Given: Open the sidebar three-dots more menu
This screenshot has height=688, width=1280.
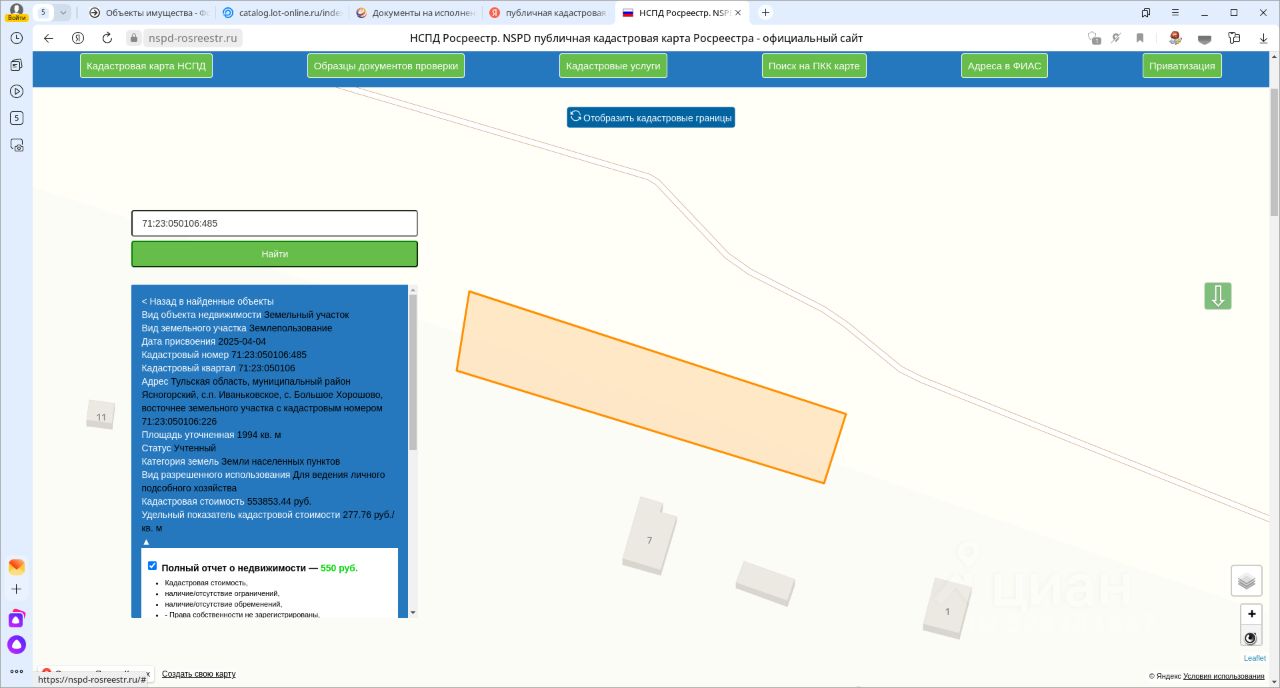Looking at the screenshot, I should 16,671.
